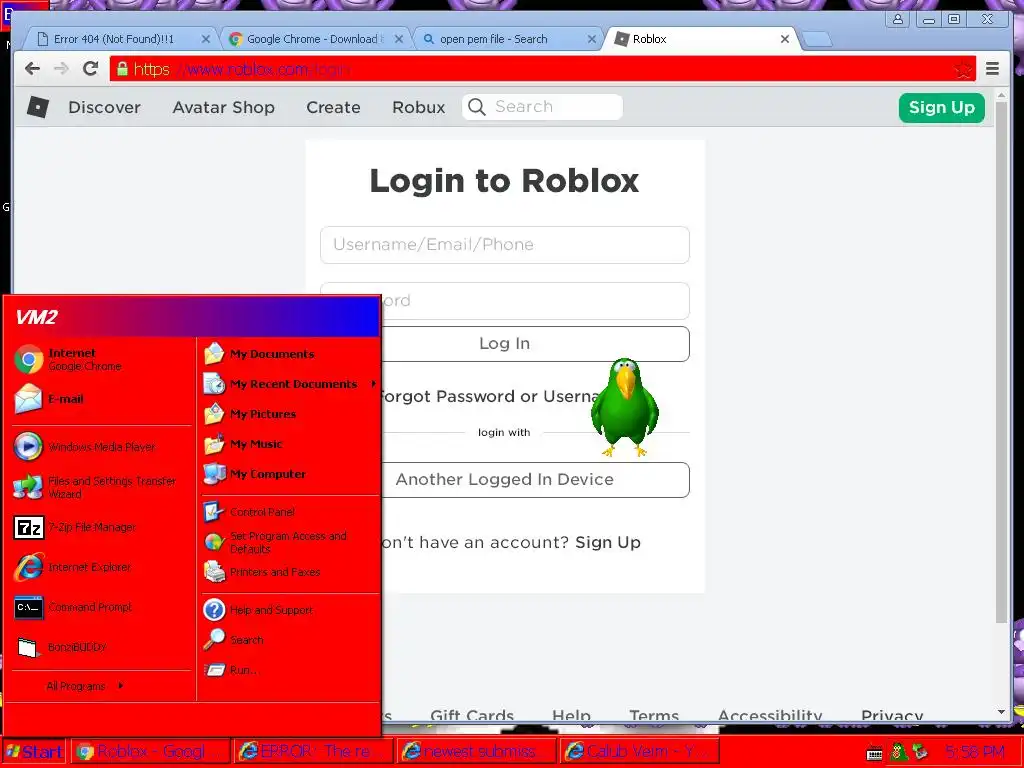Open E-mail from the Start menu
Image resolution: width=1024 pixels, height=768 pixels.
pos(49,399)
